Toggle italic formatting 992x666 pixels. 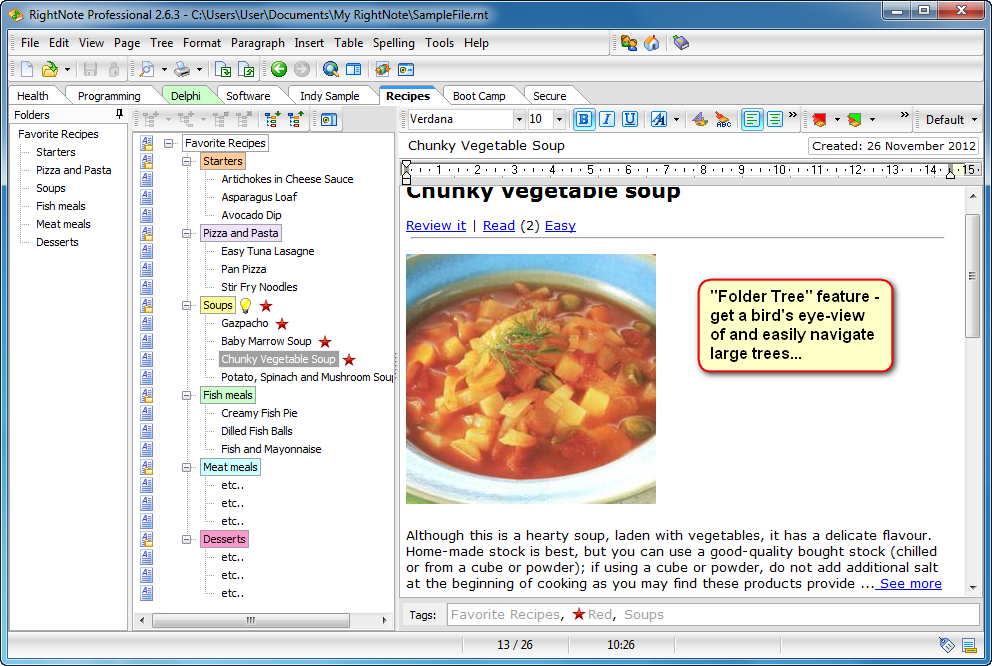pos(607,119)
